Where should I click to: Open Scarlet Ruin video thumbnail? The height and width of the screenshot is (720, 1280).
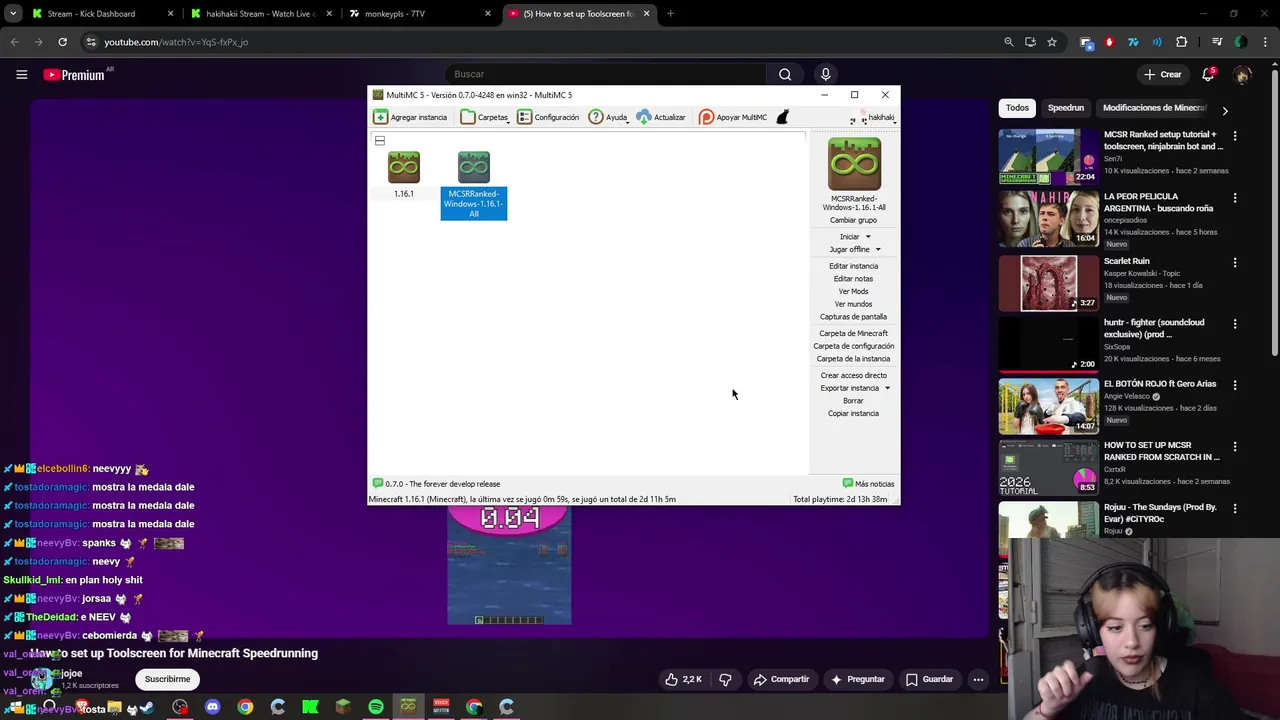pyautogui.click(x=1048, y=283)
